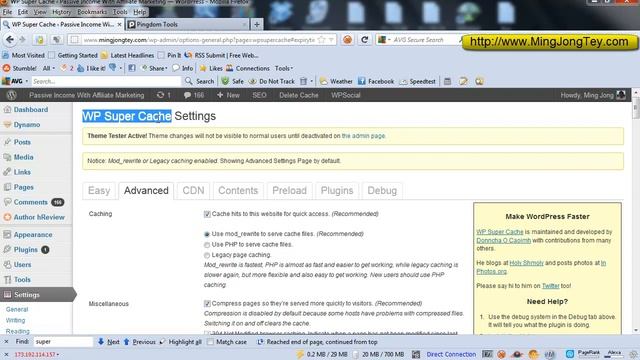The height and width of the screenshot is (360, 640).
Task: Click page vertical scrollbar down arrow
Action: pyautogui.click(x=636, y=330)
